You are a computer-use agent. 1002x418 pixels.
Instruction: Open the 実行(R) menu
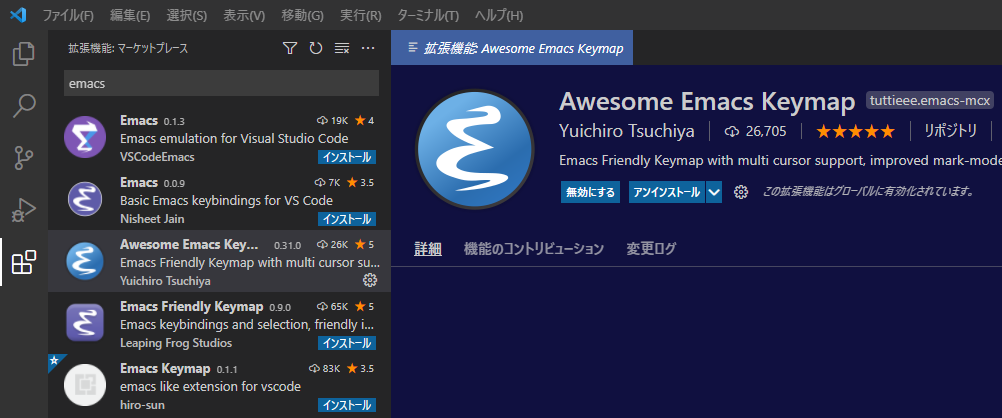coord(361,15)
